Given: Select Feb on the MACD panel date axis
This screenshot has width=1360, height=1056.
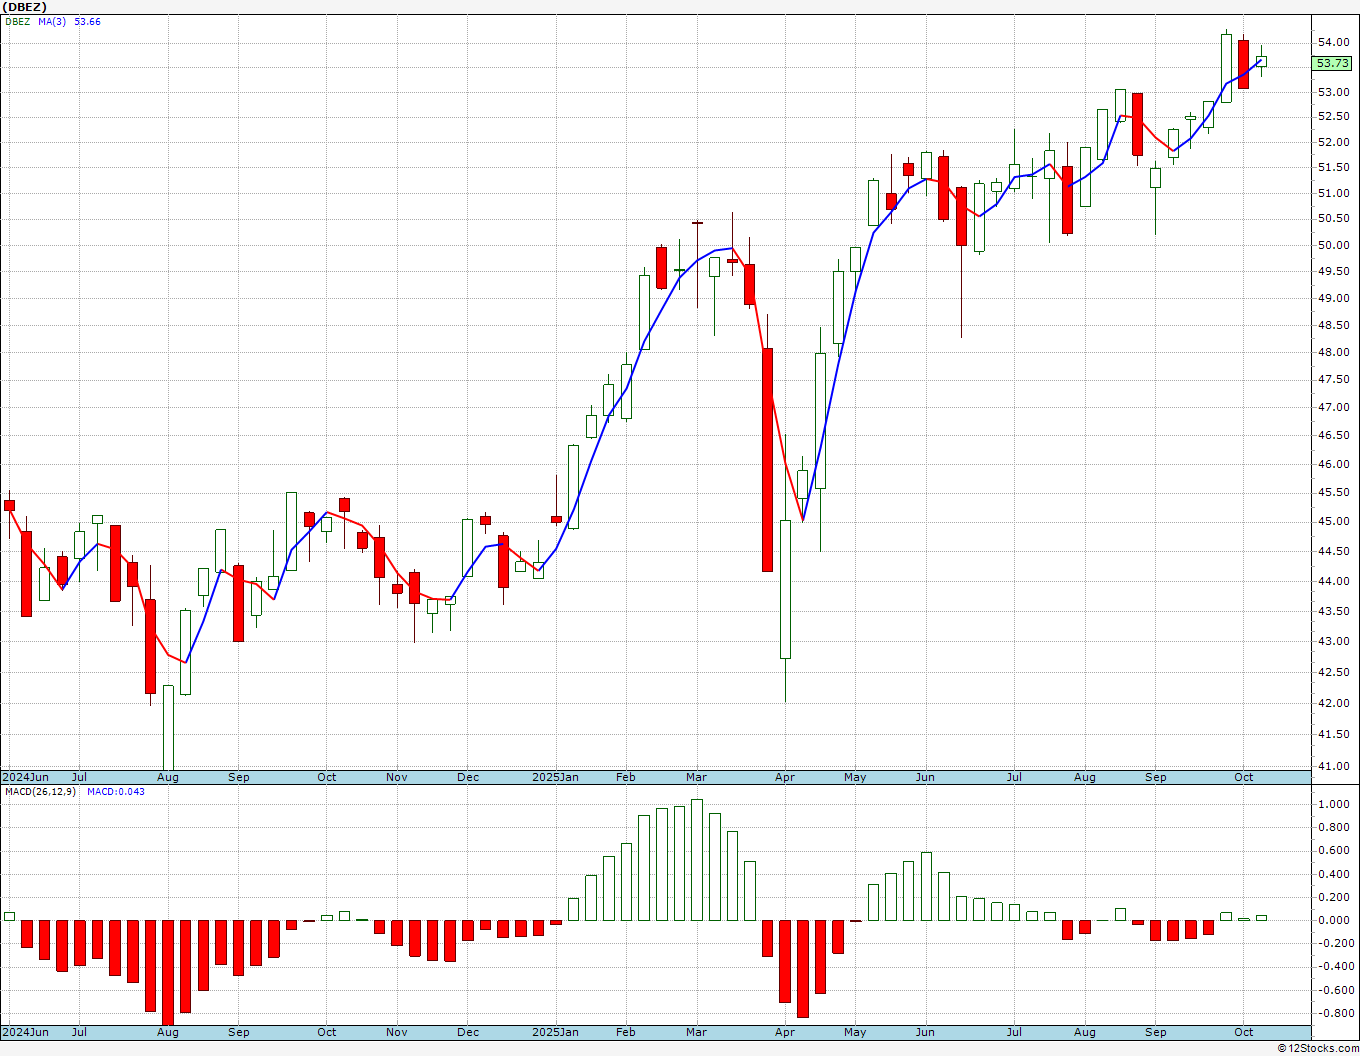Looking at the screenshot, I should tap(626, 1032).
